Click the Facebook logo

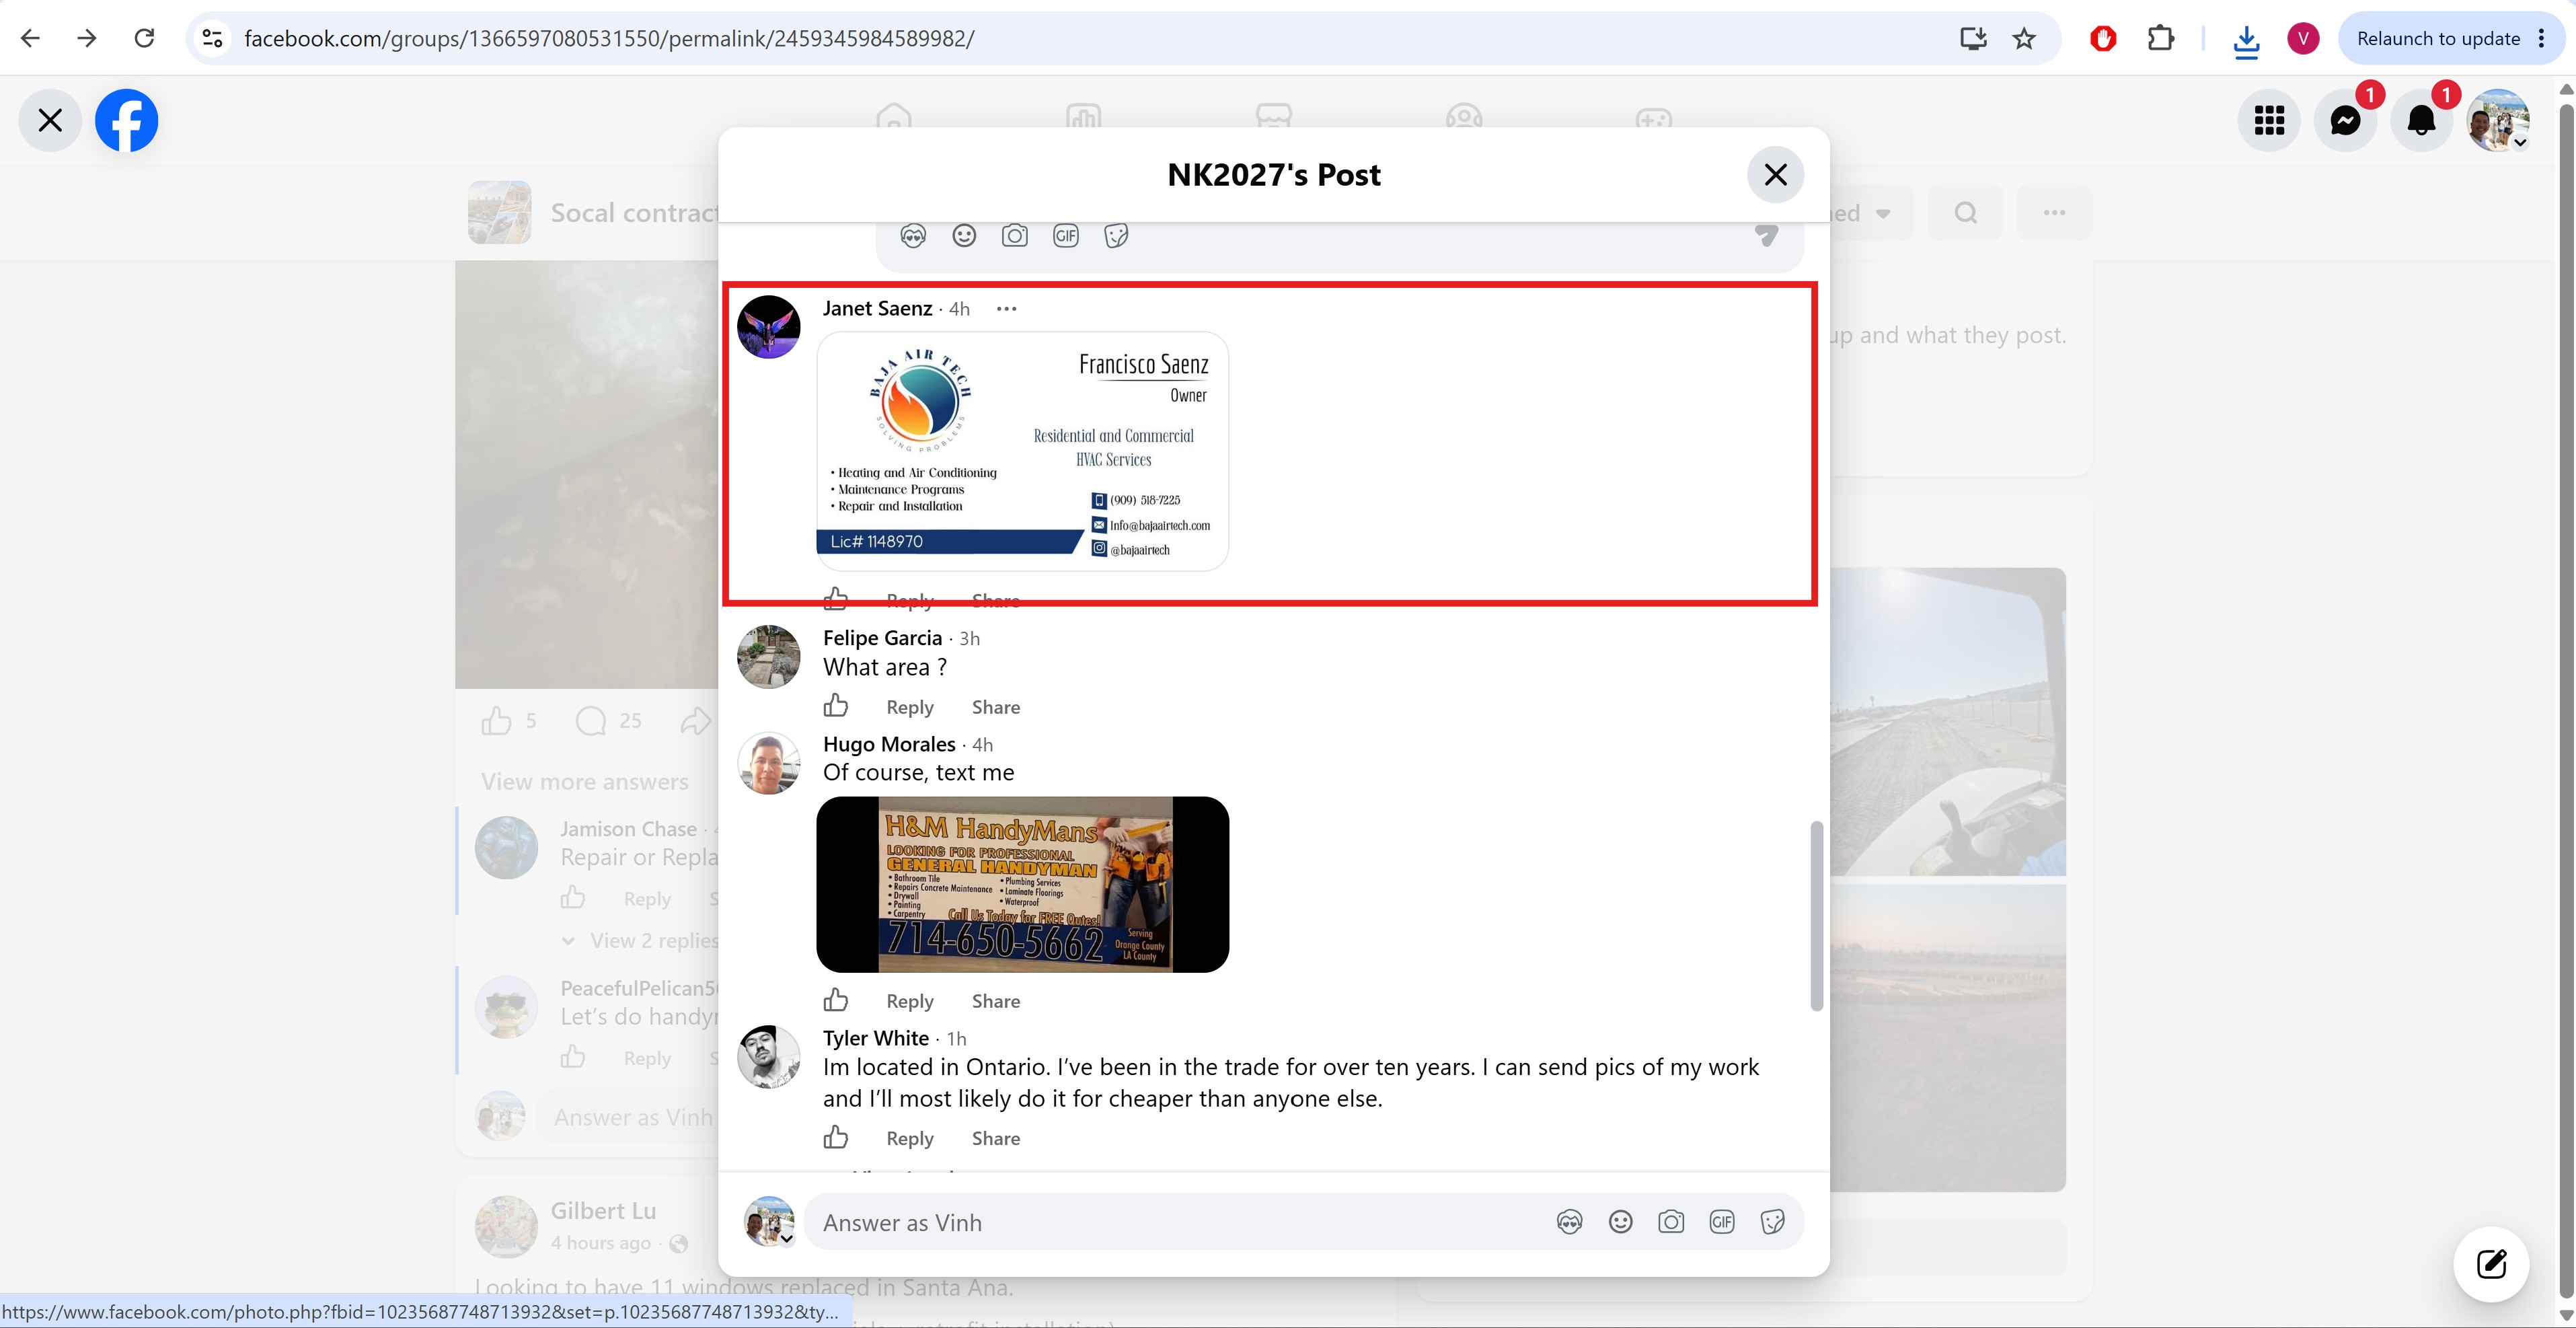126,120
